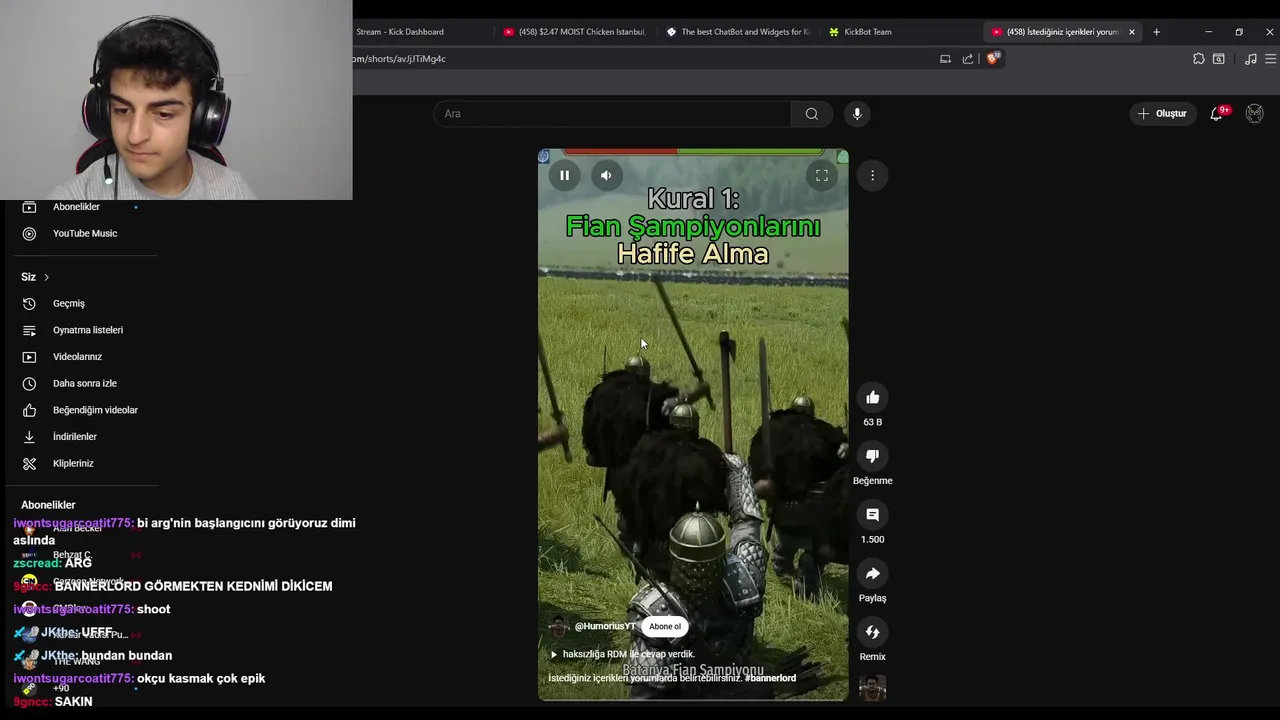This screenshot has width=1280, height=720.
Task: Share the short via Paylaş
Action: point(872,574)
